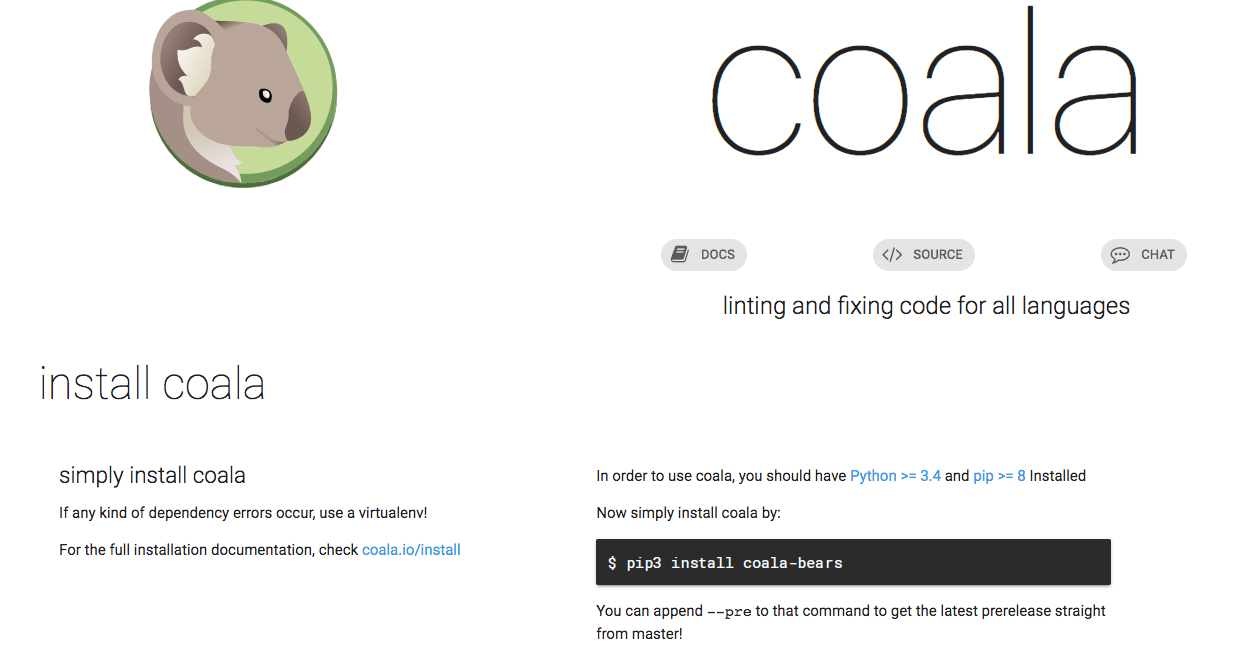Viewport: 1259px width, 646px height.
Task: Click the code brackets icon on Source button
Action: tap(892, 254)
